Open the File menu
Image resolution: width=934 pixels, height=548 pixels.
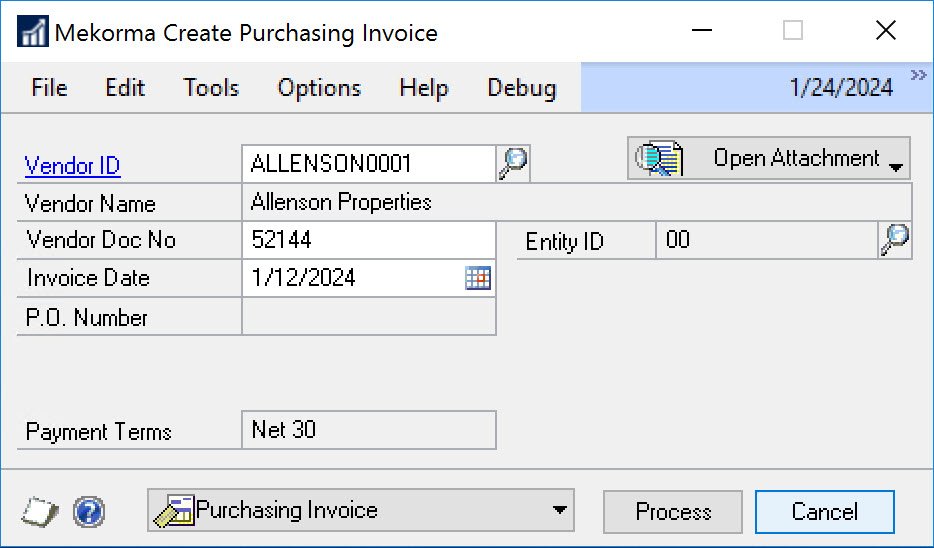tap(49, 88)
